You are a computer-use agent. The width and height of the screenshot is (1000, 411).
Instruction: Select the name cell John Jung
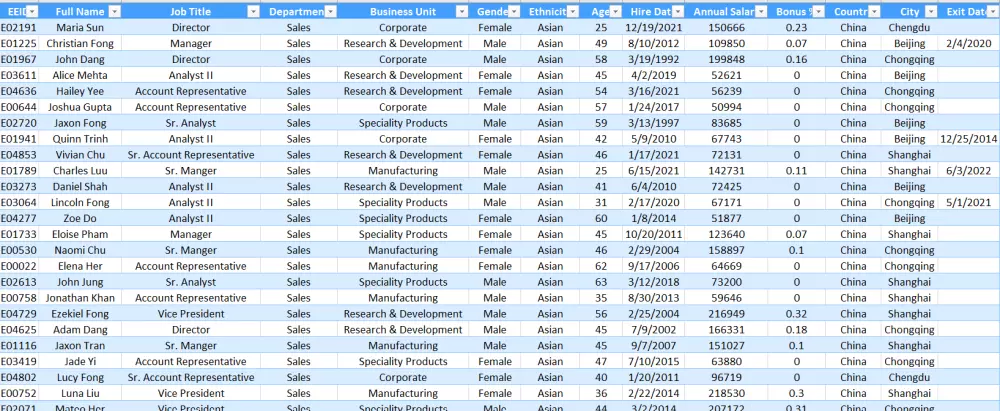(80, 282)
